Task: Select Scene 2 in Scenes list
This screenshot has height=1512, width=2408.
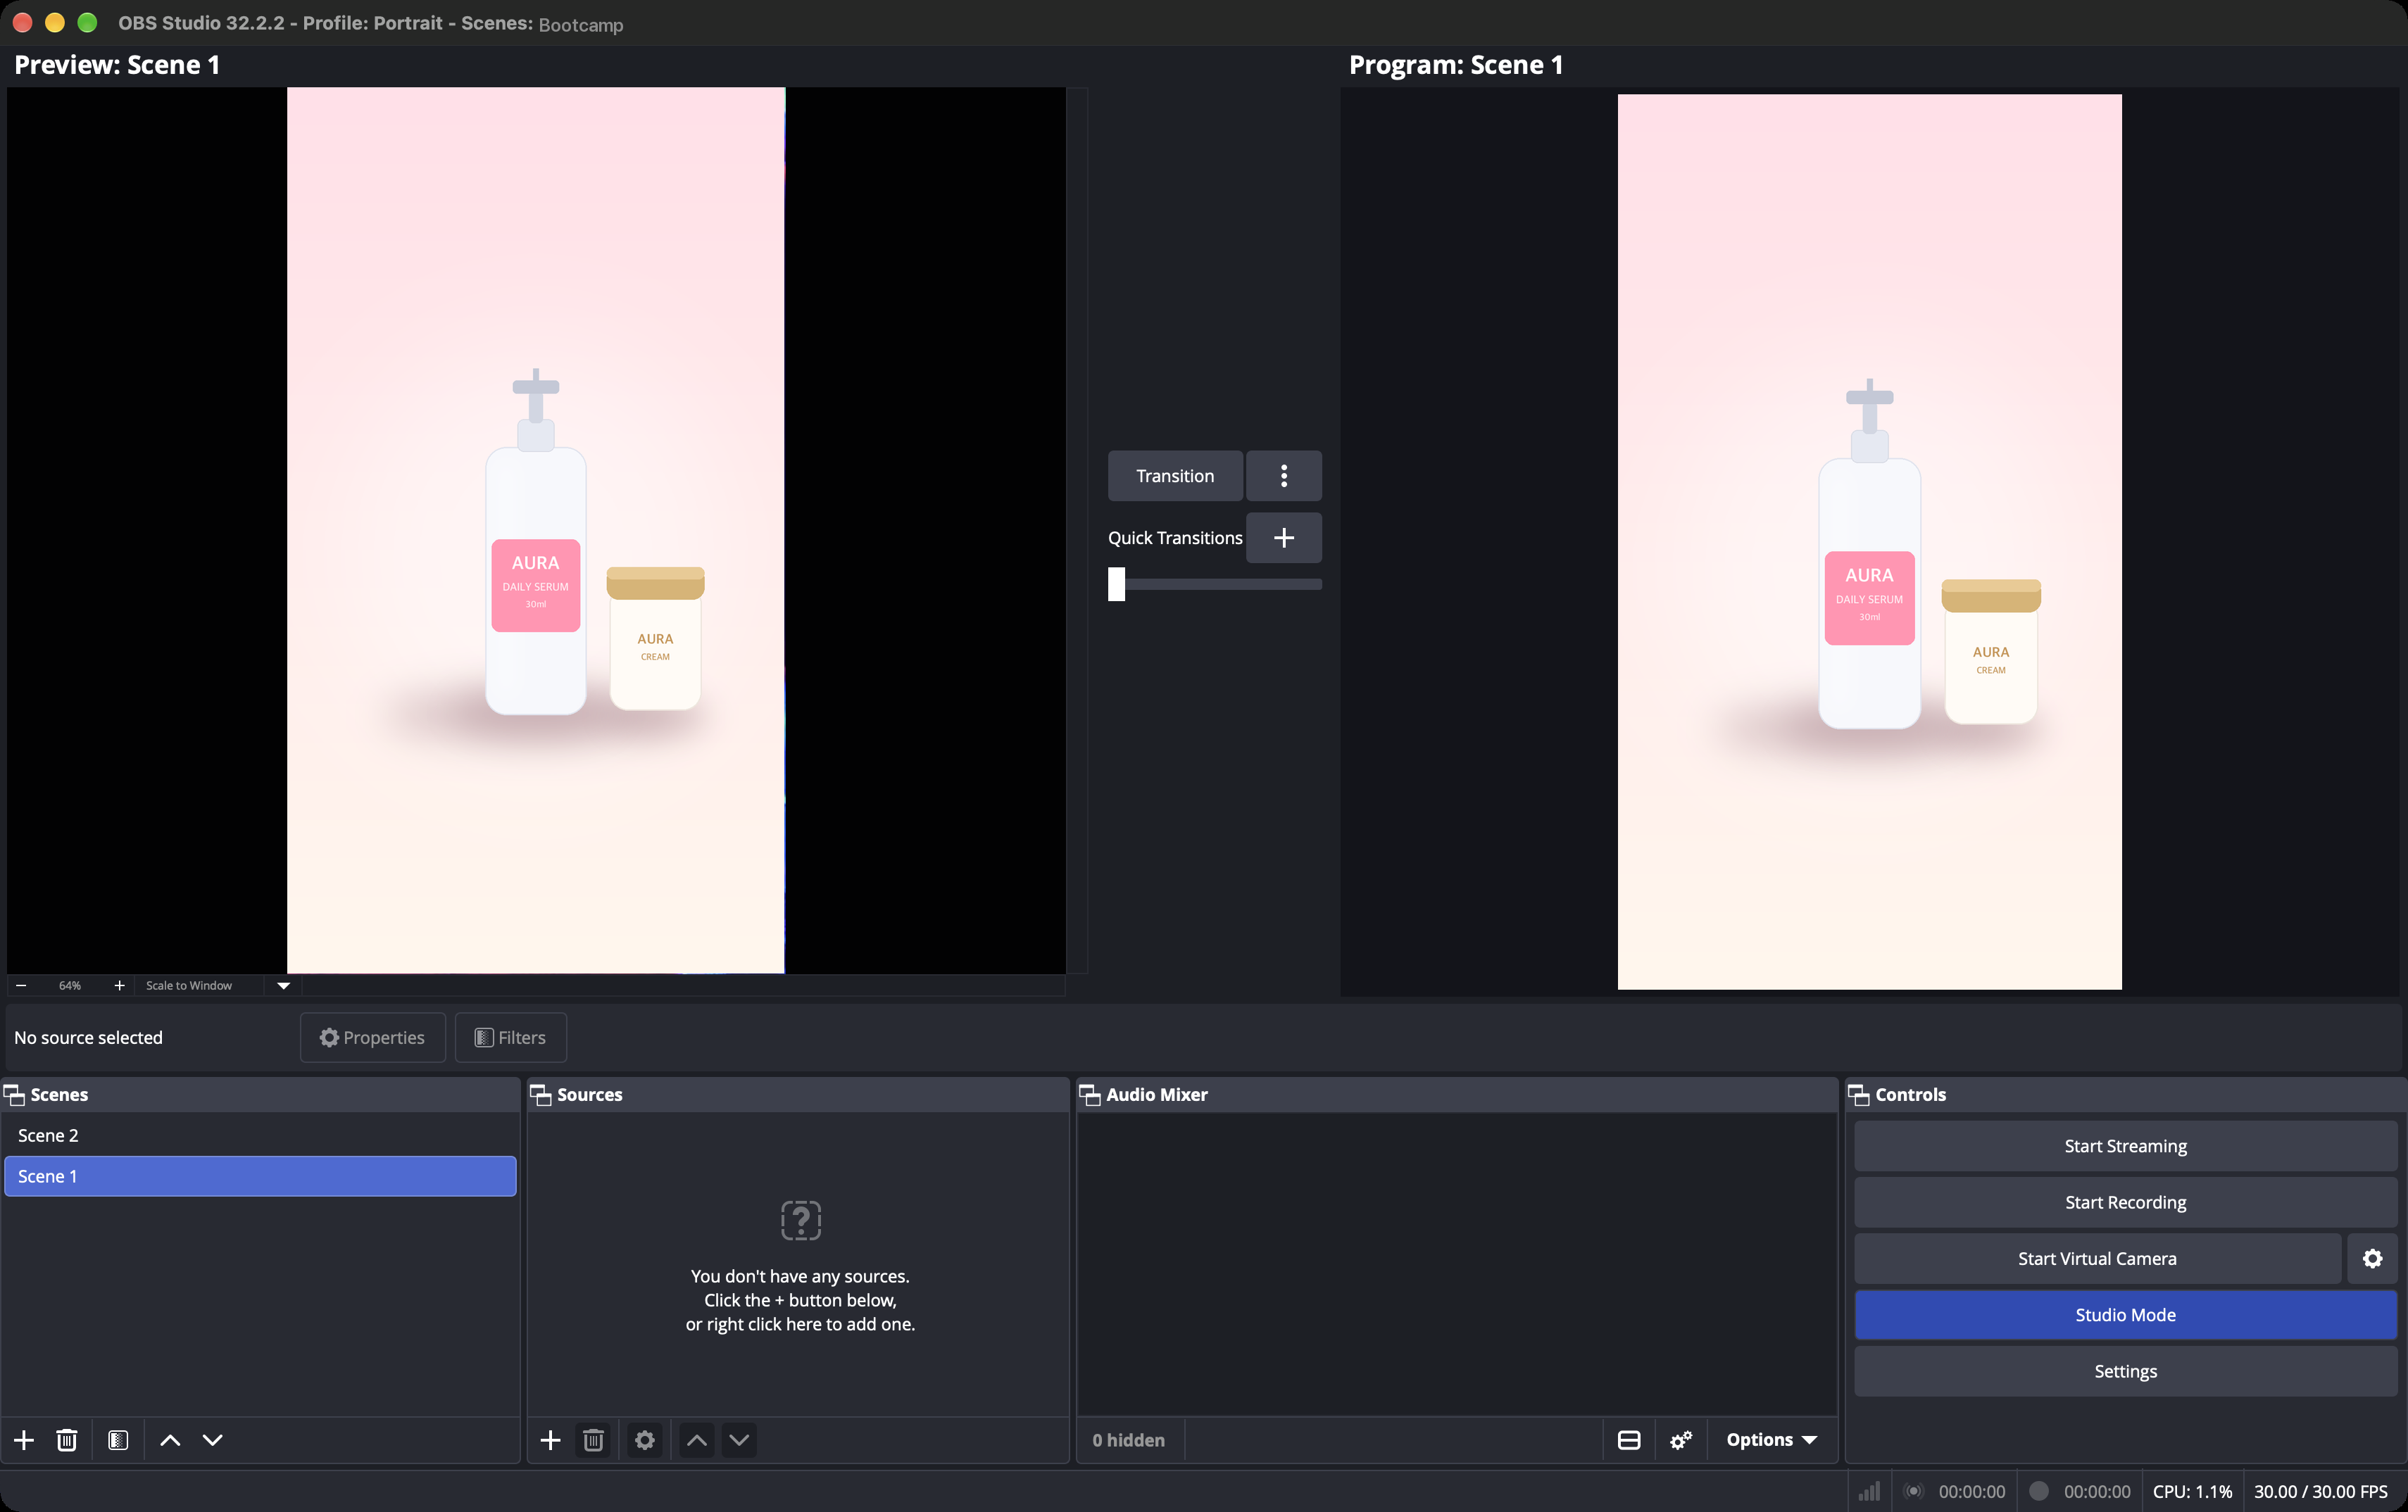Action: (260, 1136)
